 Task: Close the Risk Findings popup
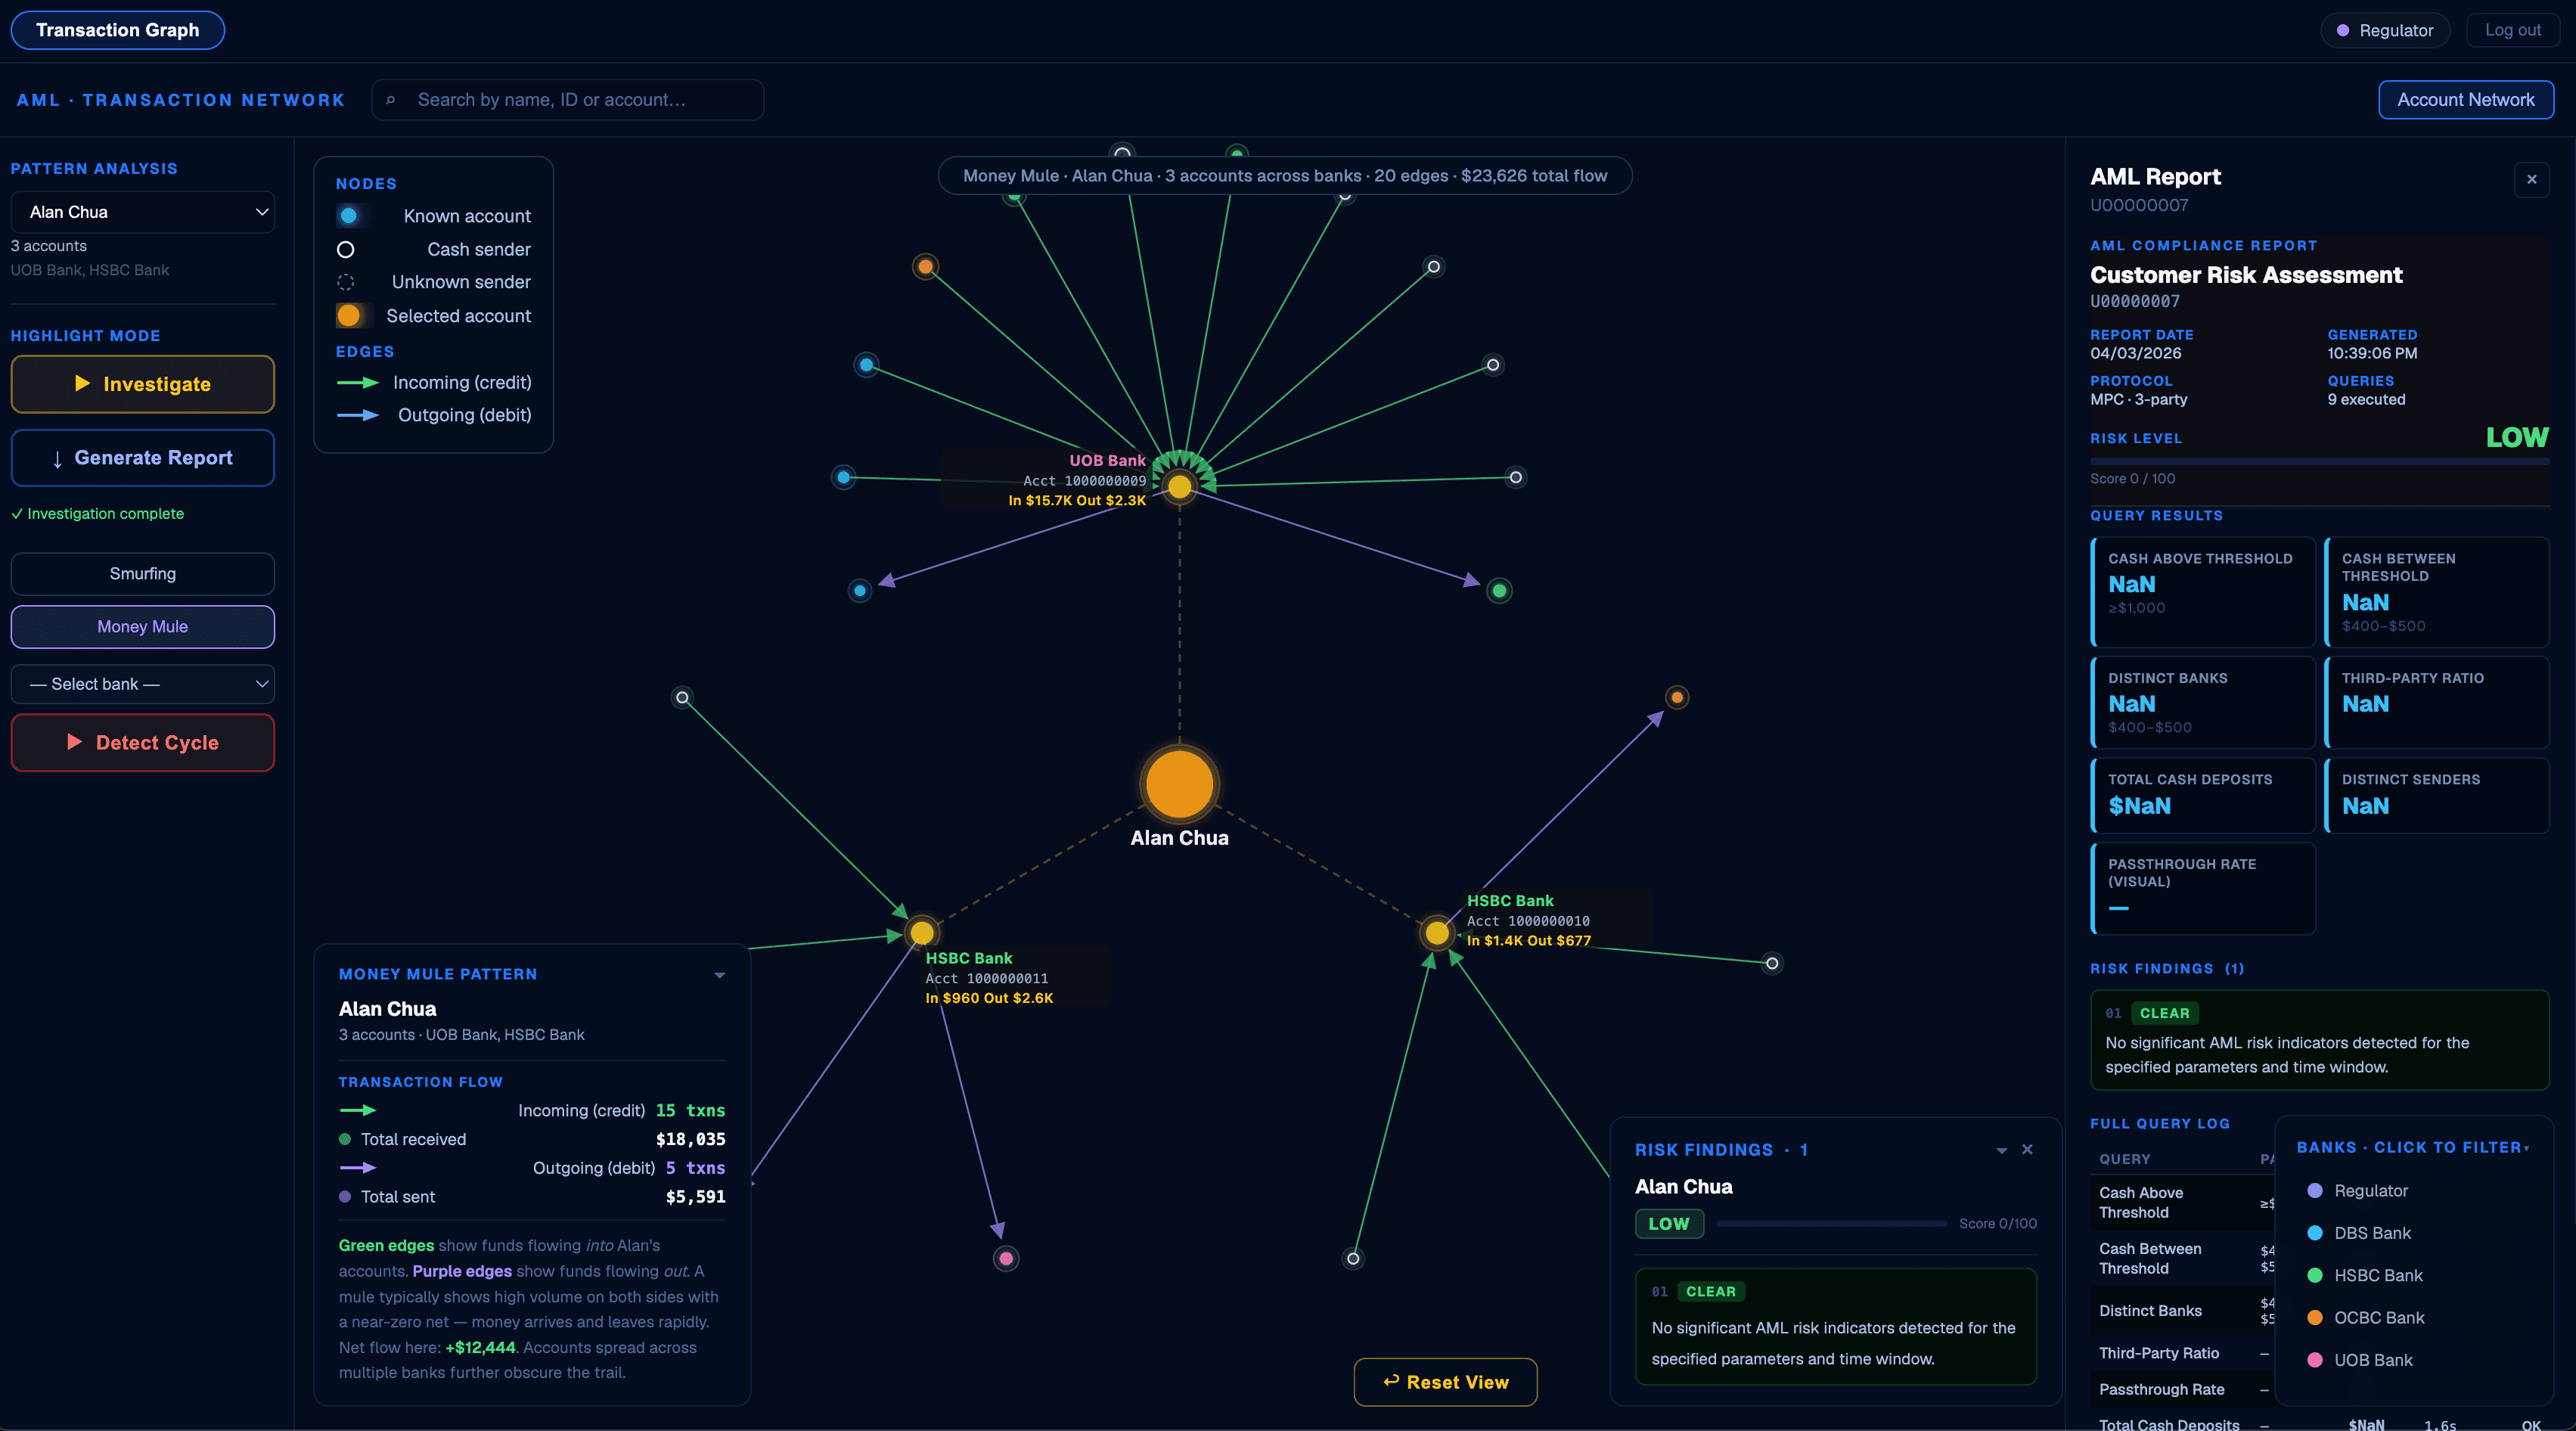pos(2027,1149)
